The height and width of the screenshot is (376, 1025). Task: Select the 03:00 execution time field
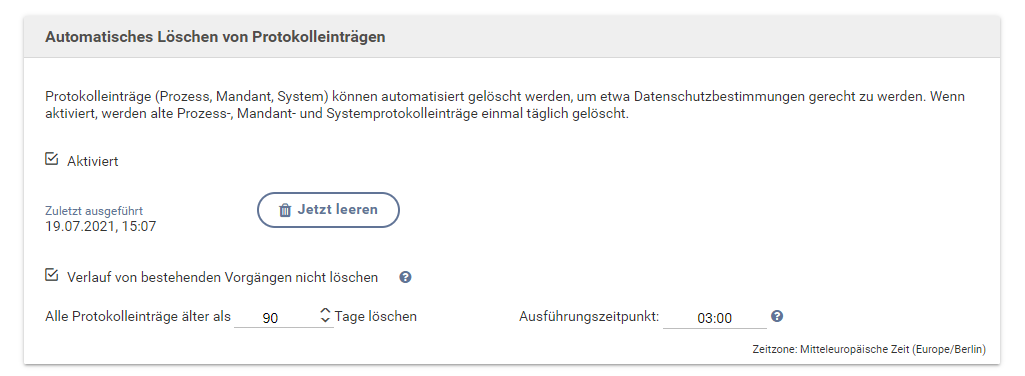714,318
